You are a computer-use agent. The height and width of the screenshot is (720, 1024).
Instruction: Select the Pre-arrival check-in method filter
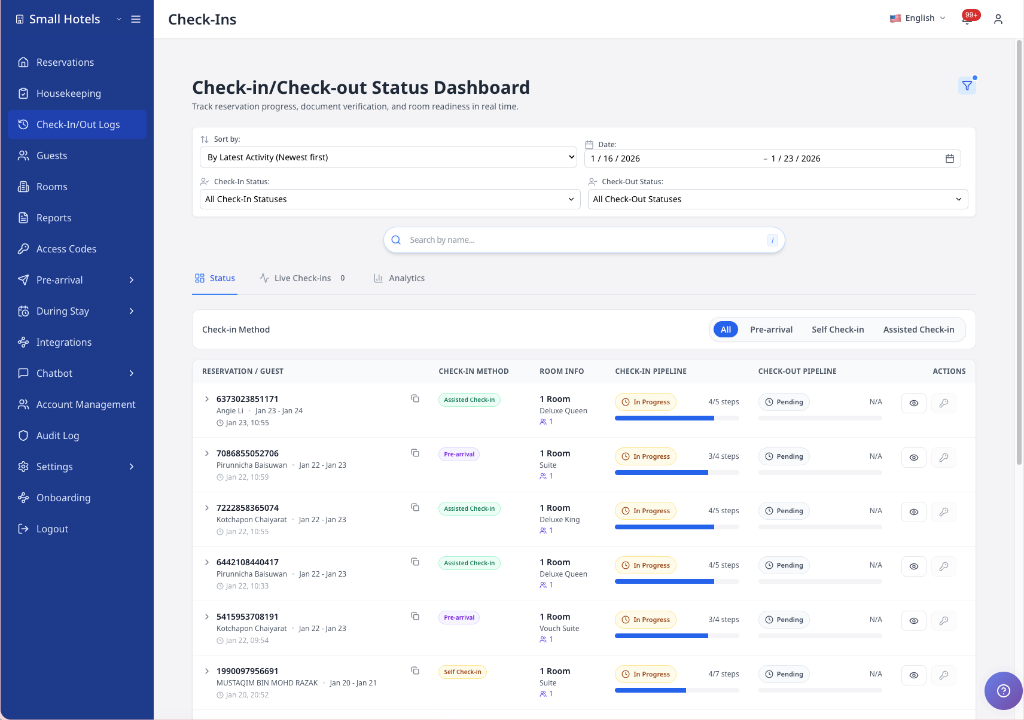pyautogui.click(x=771, y=329)
